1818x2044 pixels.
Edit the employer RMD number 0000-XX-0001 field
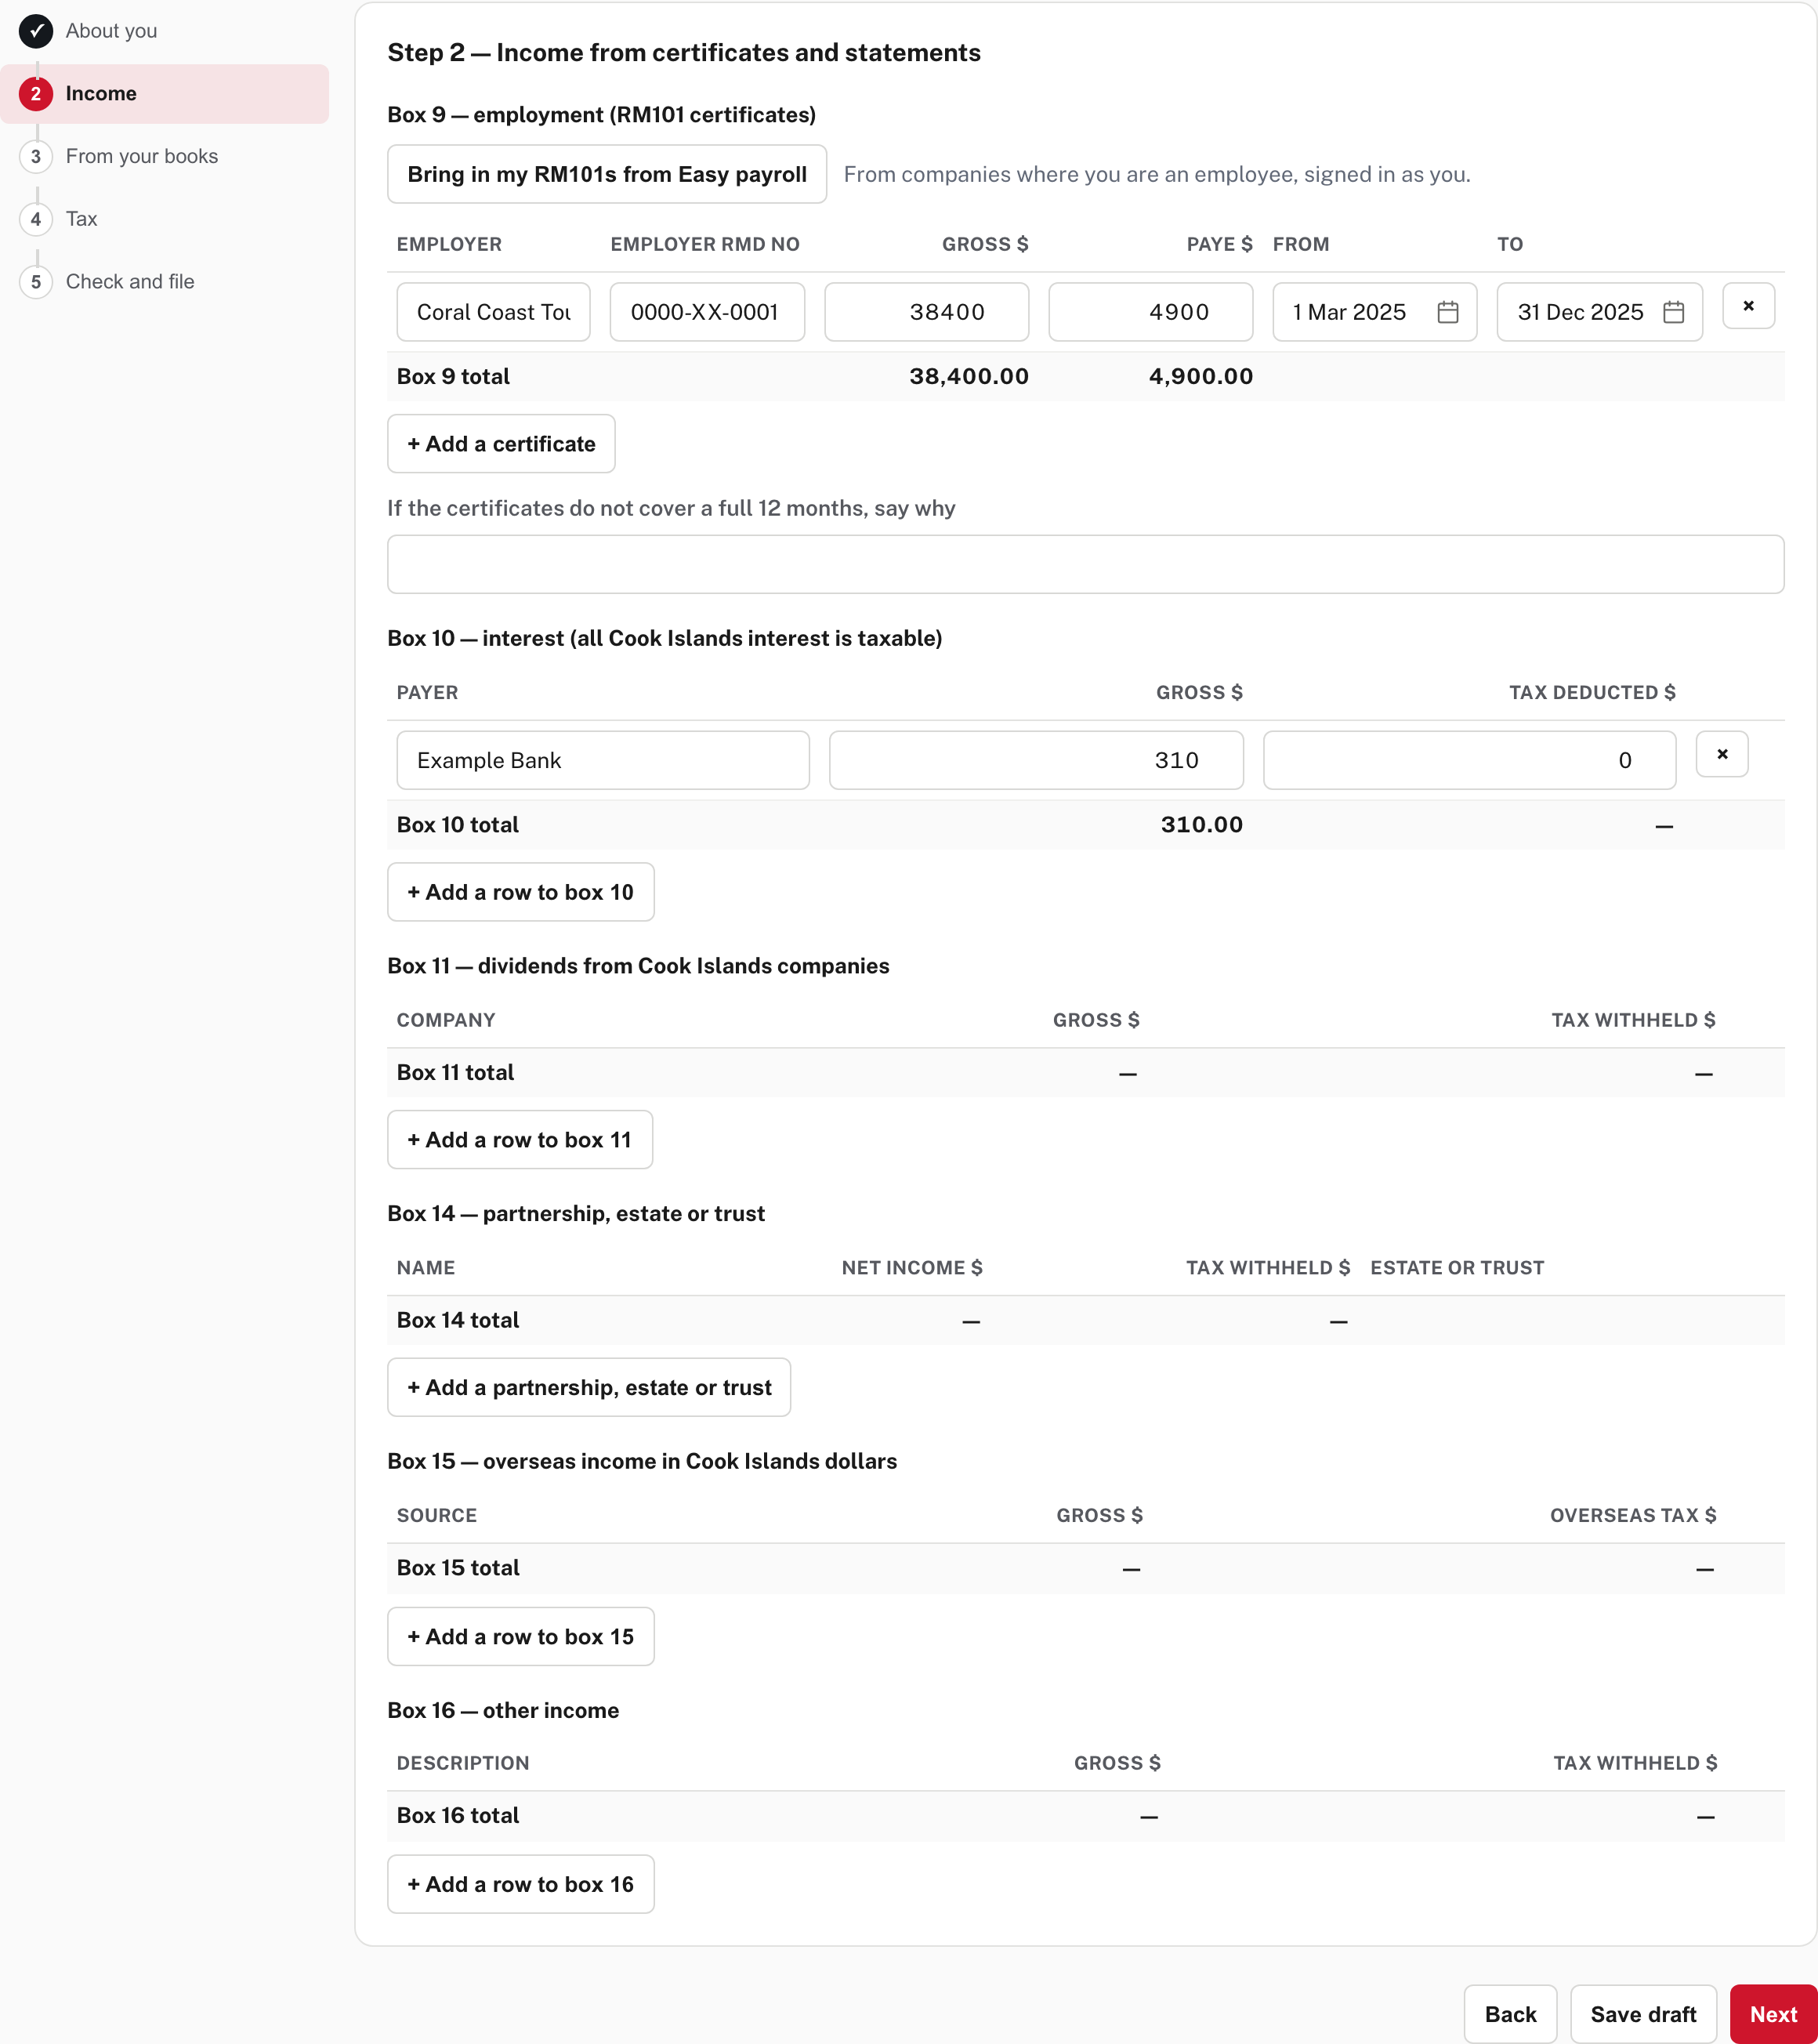point(707,312)
